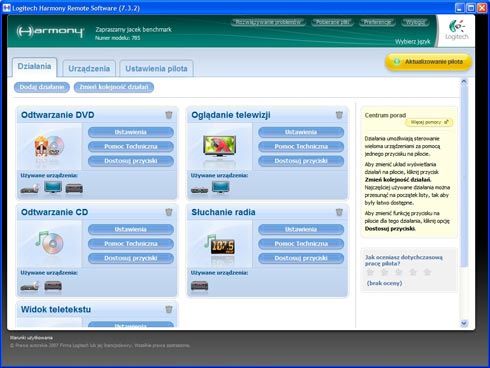Click the scrollbar down arrow

point(464,323)
